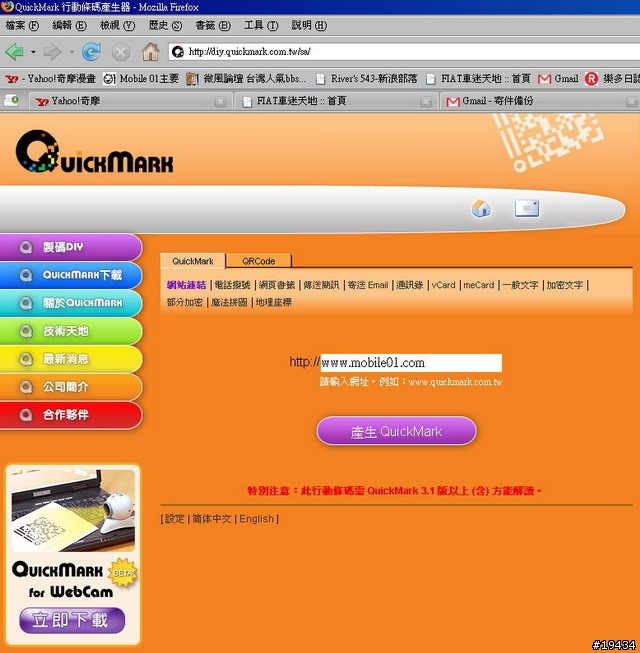
Task: Switch language to English
Action: click(x=256, y=519)
